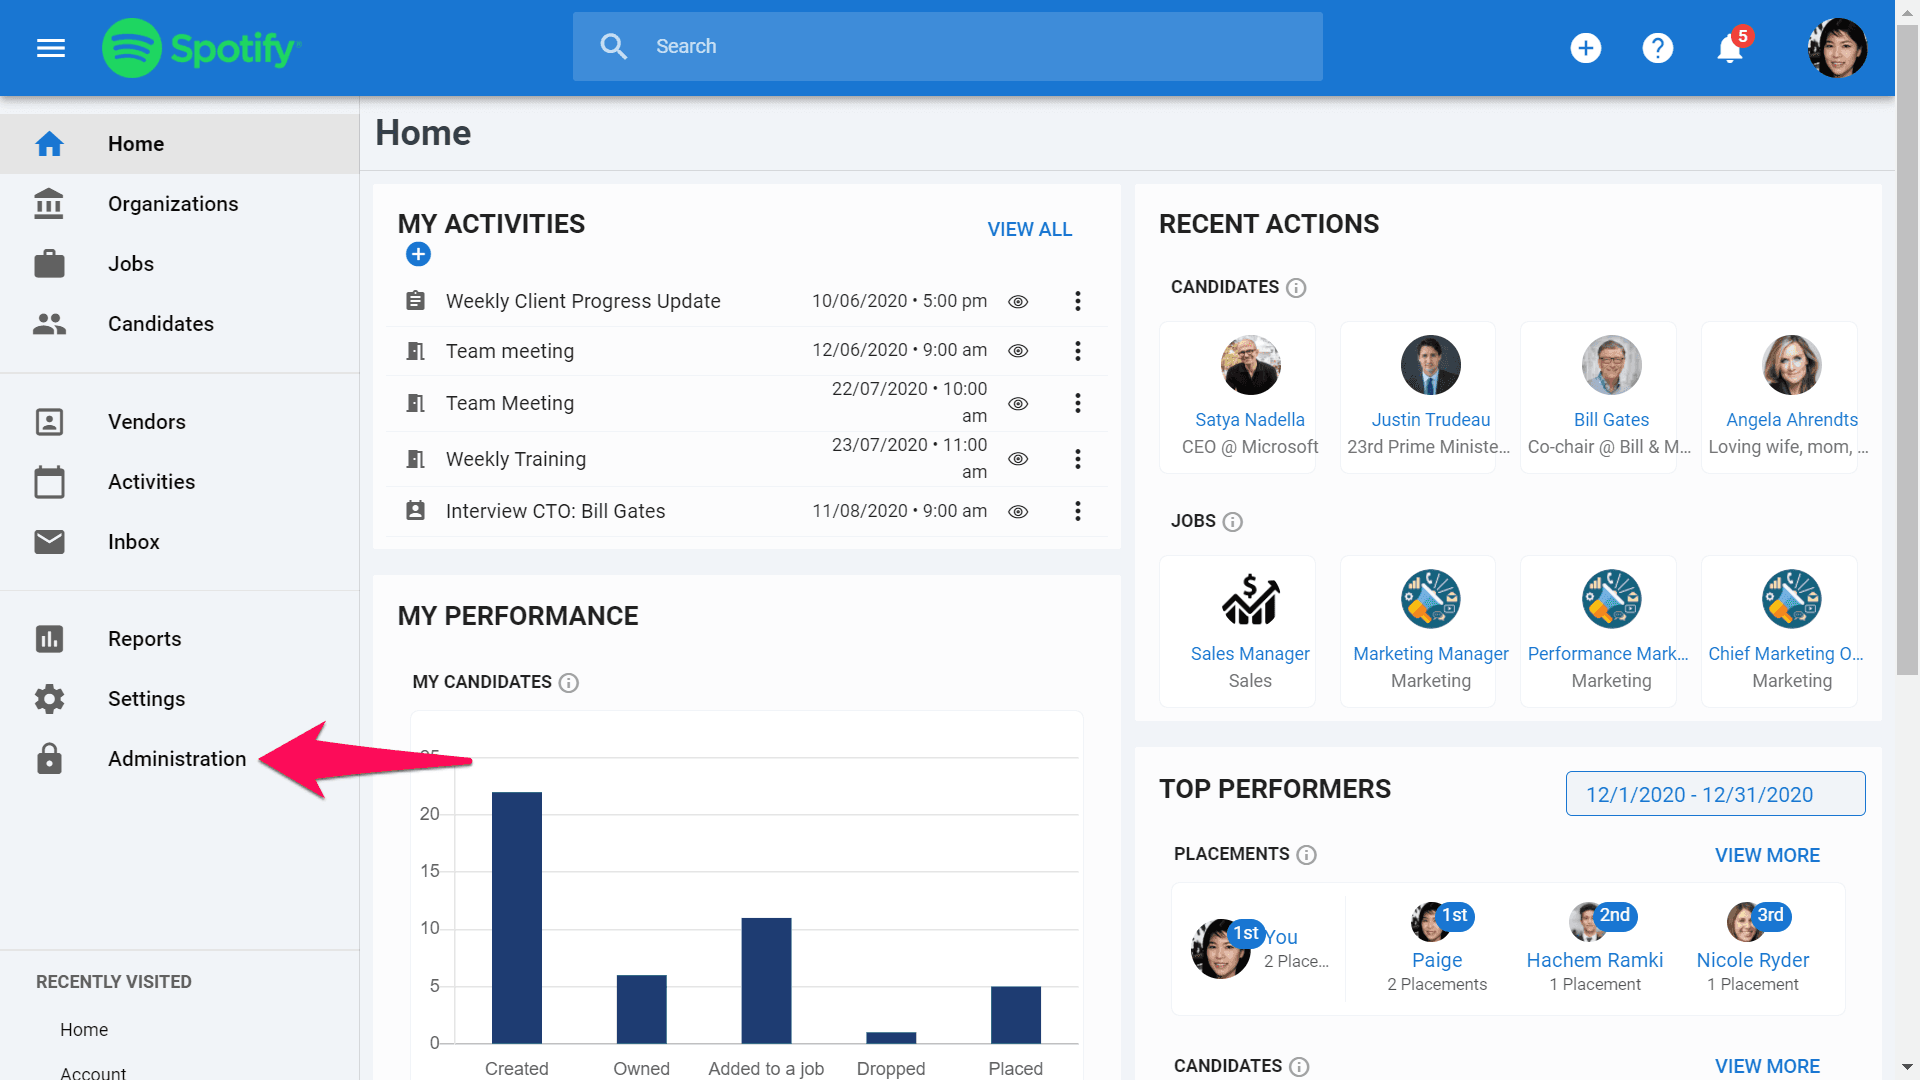Click Bill Gates candidate photo
1920x1080 pixels.
(1611, 365)
